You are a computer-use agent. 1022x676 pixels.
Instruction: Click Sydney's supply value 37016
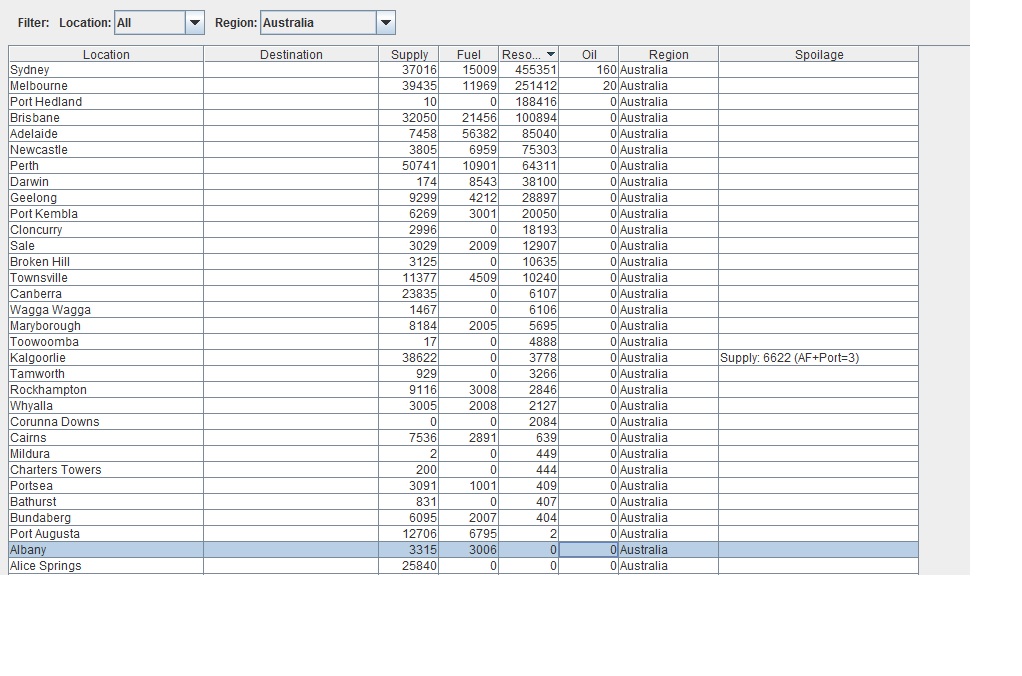click(x=419, y=70)
